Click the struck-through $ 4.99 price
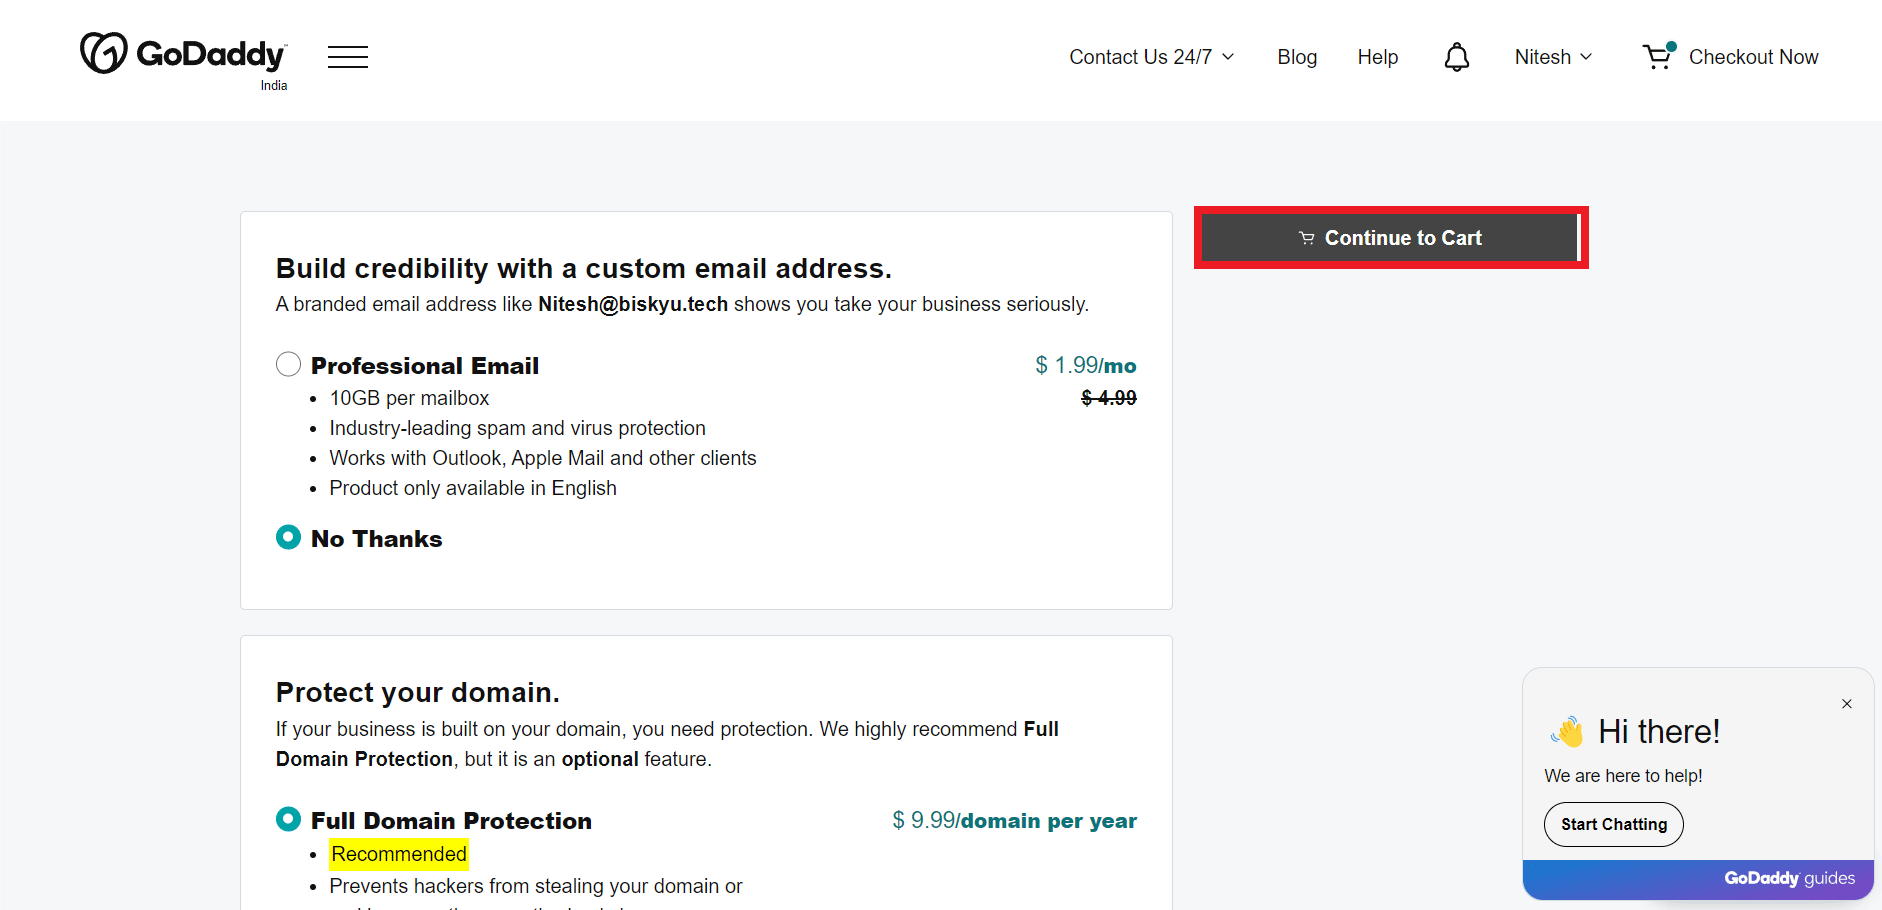Image resolution: width=1882 pixels, height=910 pixels. [1109, 398]
